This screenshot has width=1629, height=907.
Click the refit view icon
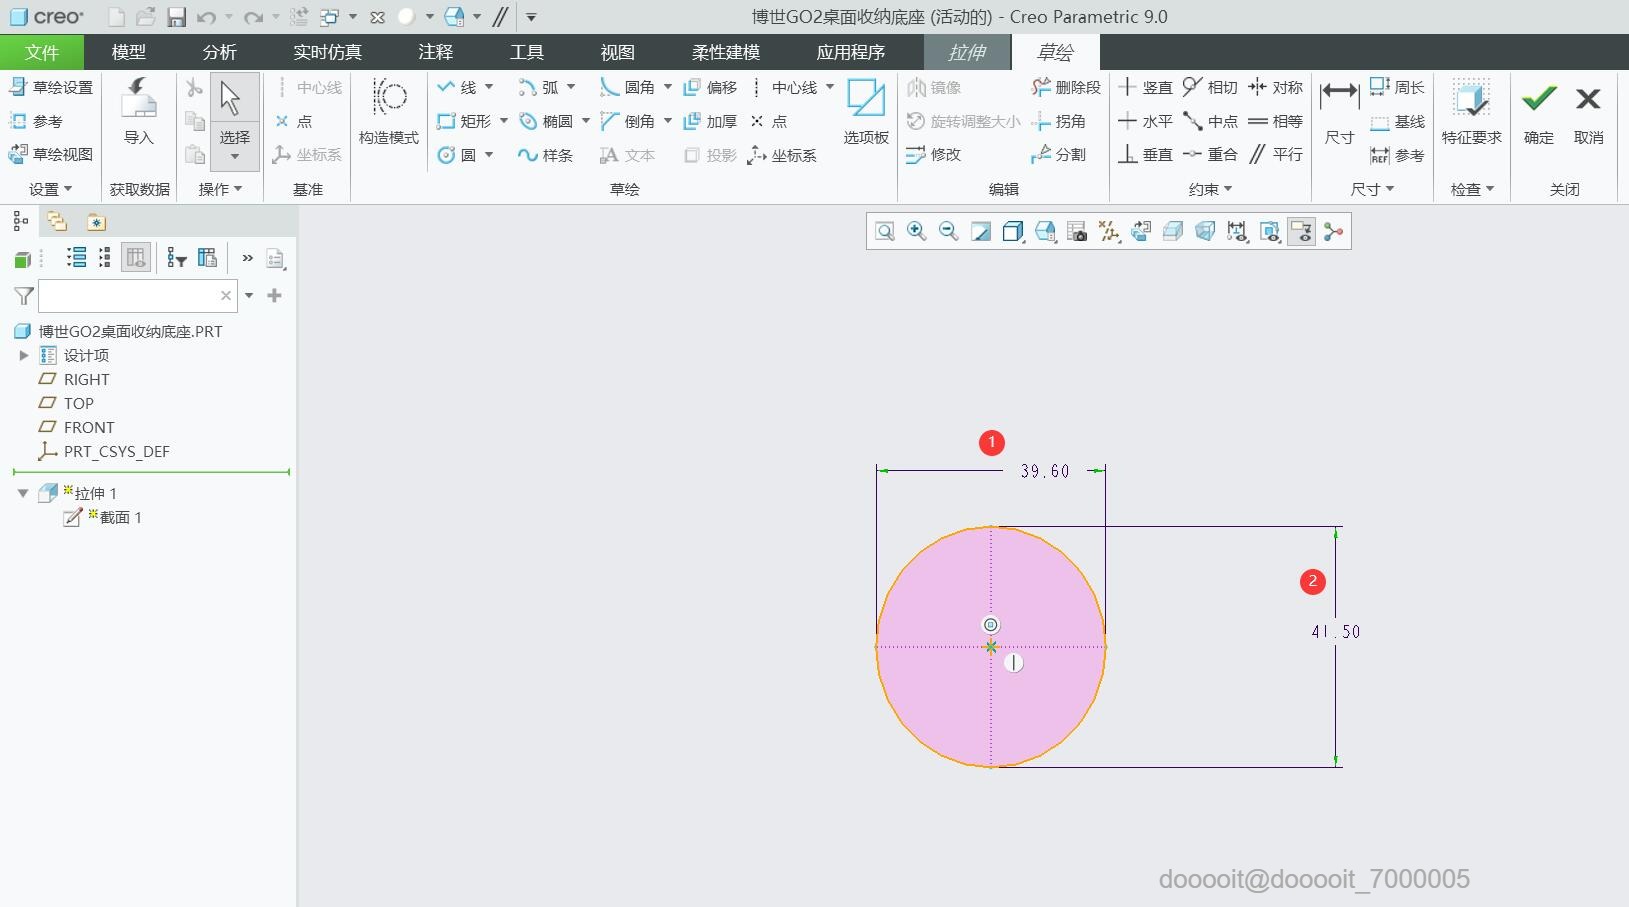(885, 232)
